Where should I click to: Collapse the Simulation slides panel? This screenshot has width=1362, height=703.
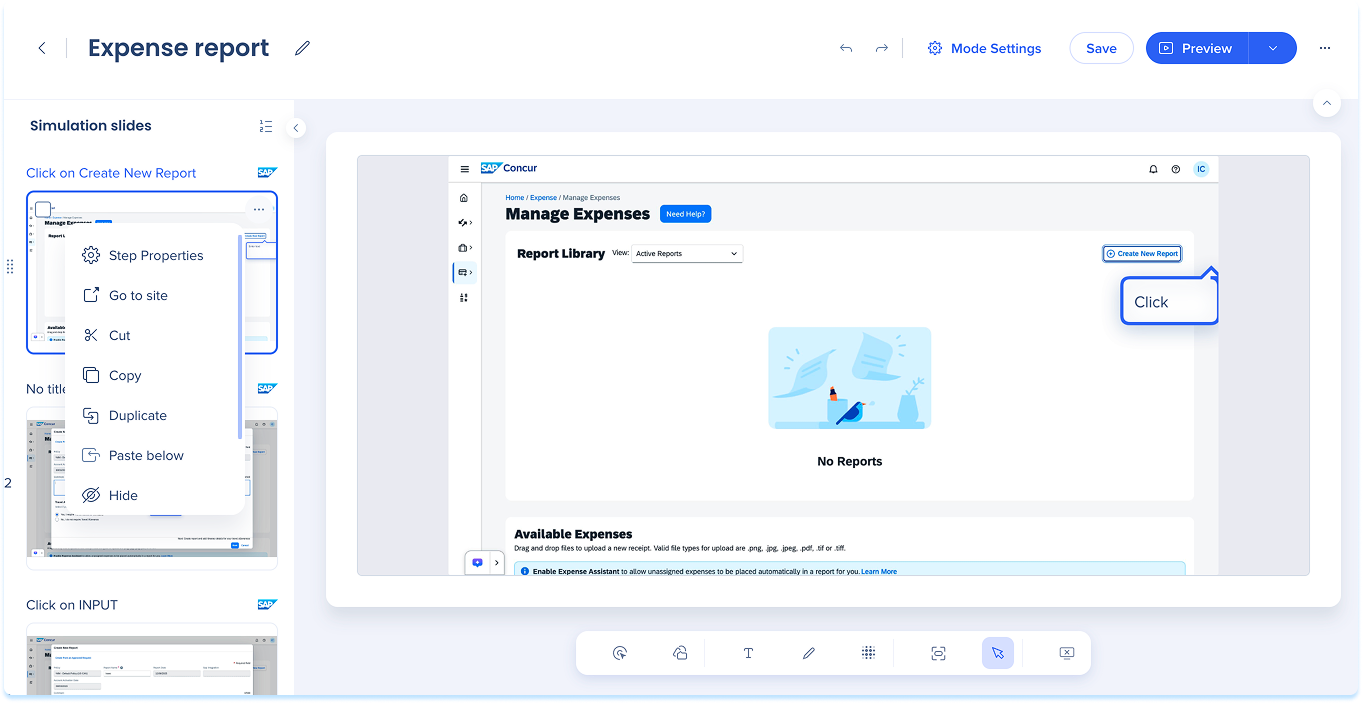tap(296, 128)
